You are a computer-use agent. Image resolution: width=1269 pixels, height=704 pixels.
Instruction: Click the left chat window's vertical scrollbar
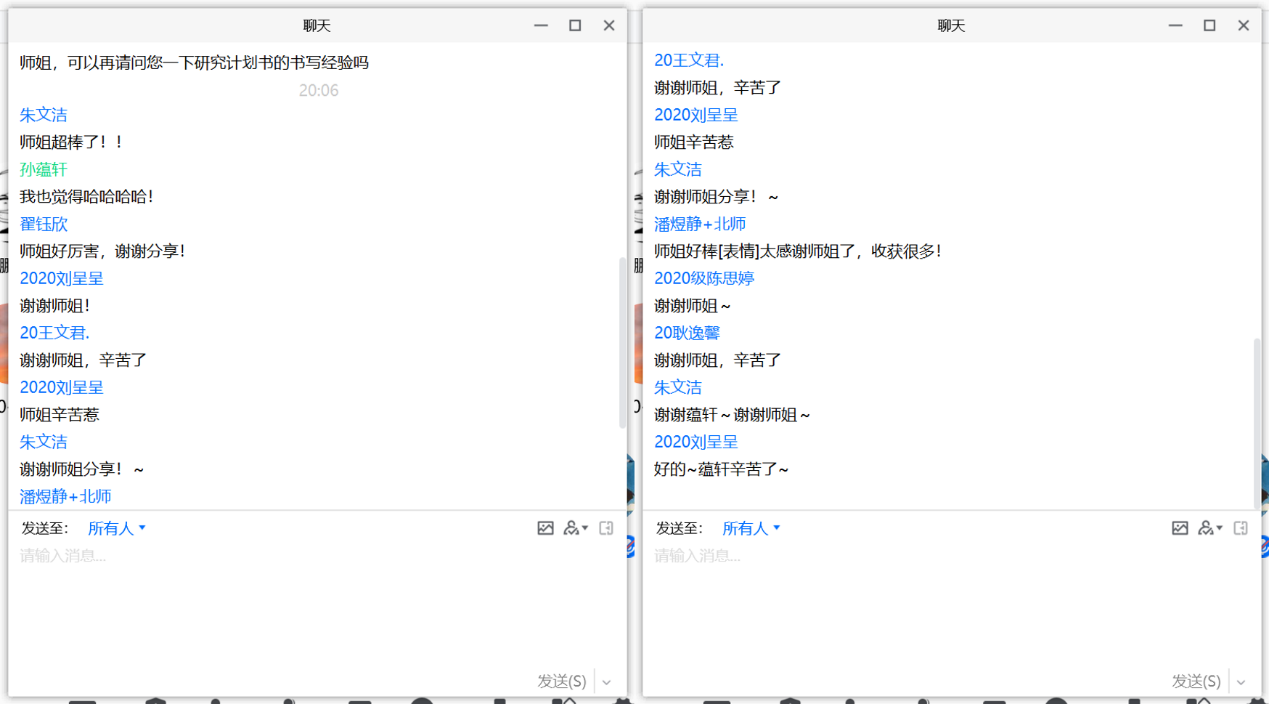(623, 342)
